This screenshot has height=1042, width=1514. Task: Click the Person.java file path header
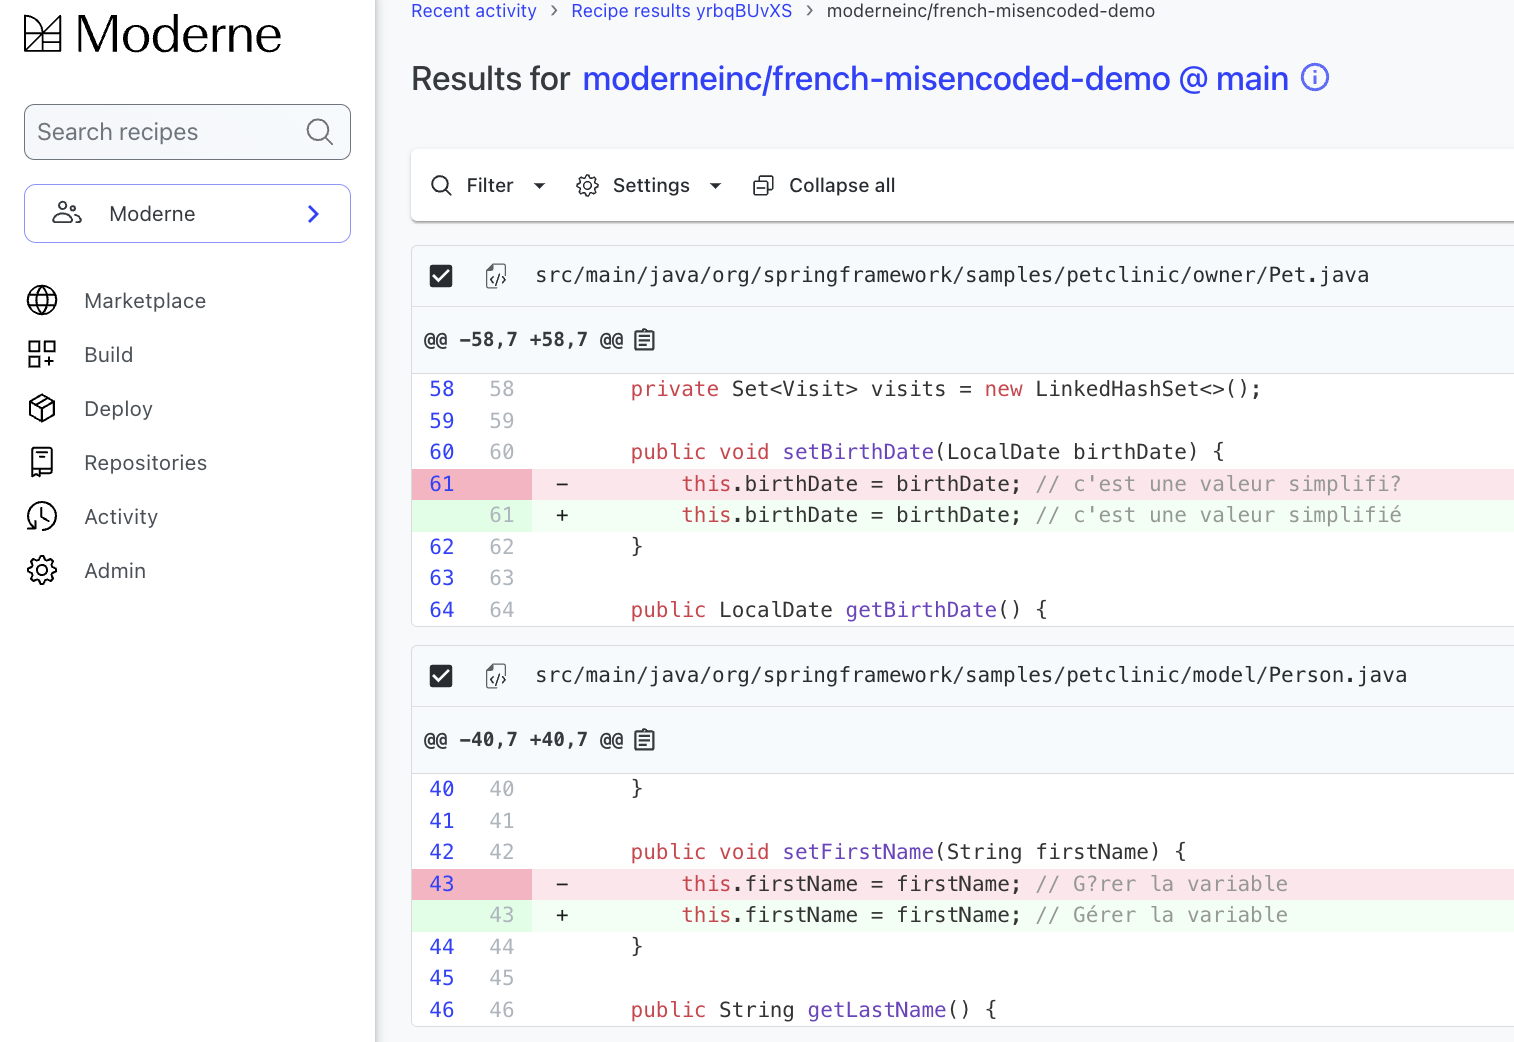(971, 675)
